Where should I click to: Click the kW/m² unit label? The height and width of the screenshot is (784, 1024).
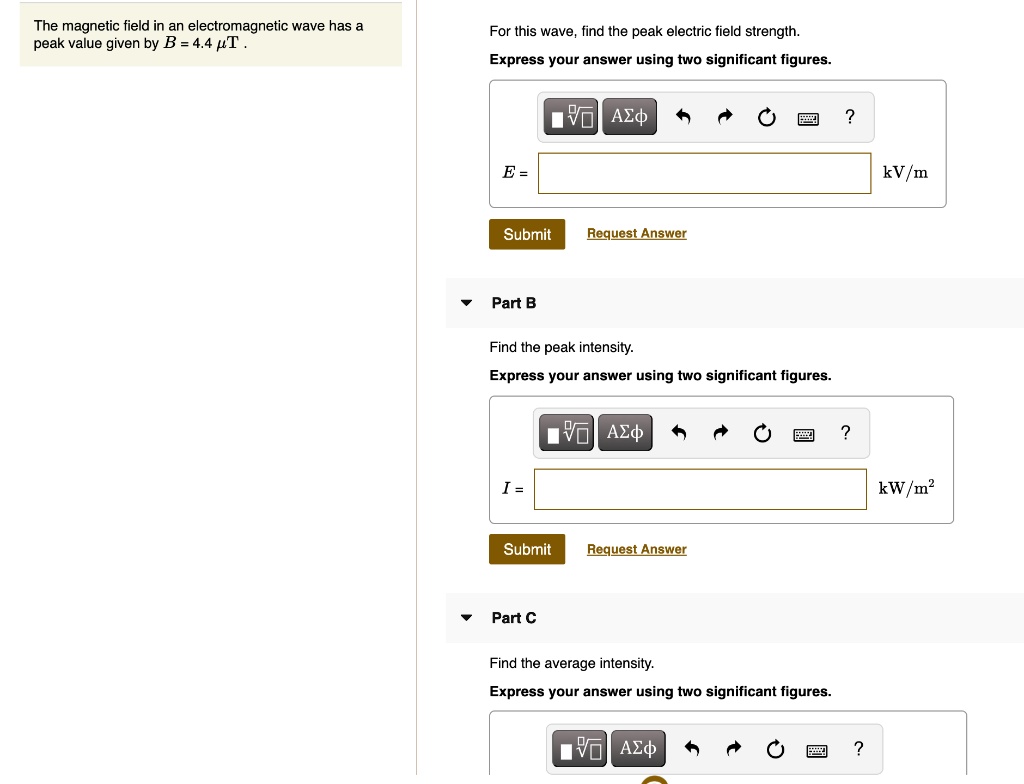tap(906, 488)
